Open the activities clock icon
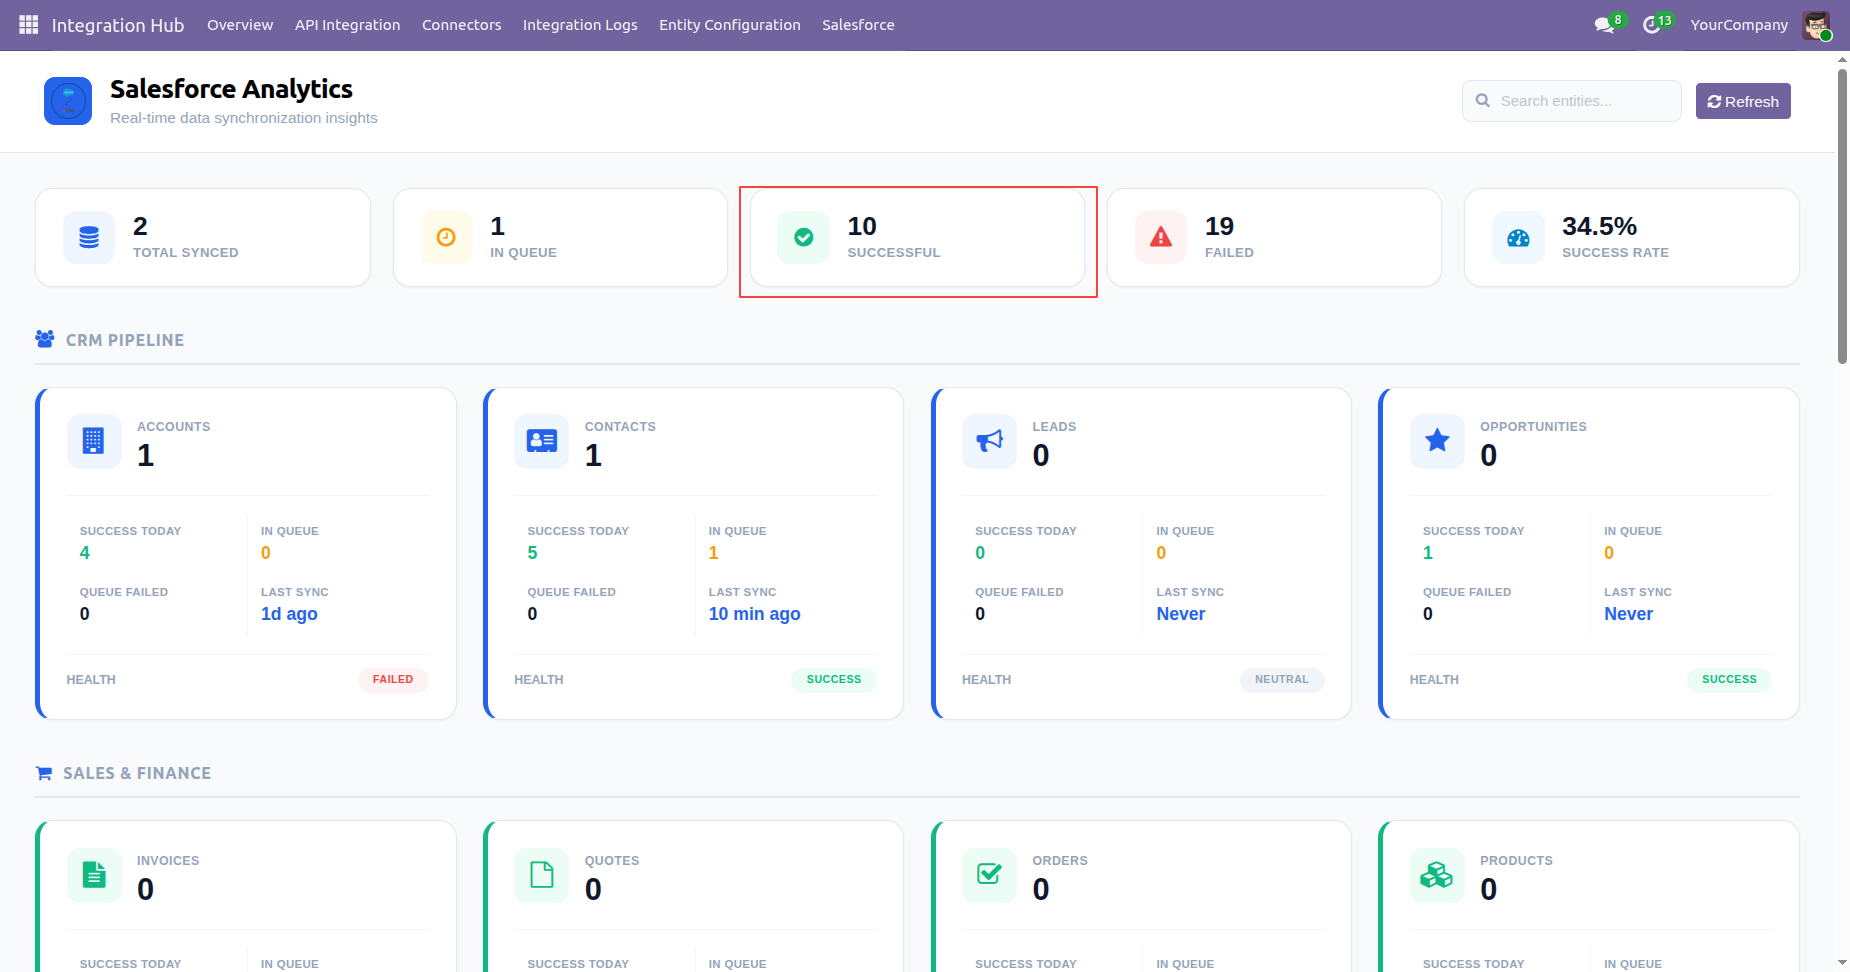 click(1652, 25)
